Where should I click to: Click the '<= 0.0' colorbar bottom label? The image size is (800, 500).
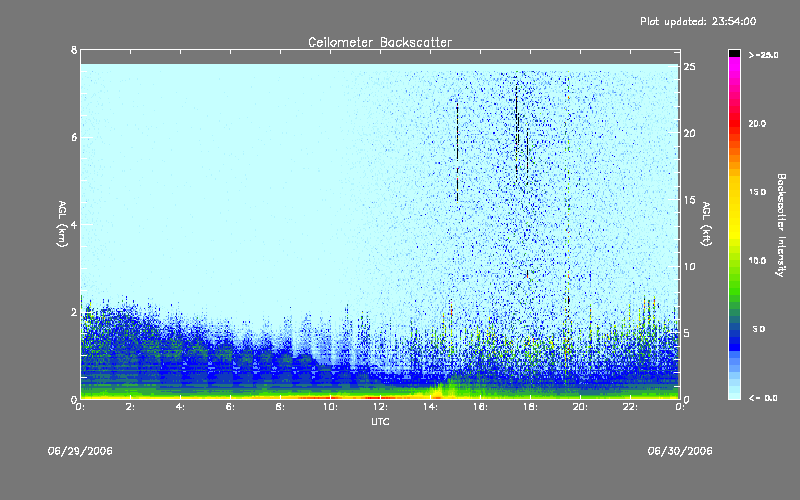[x=763, y=398]
